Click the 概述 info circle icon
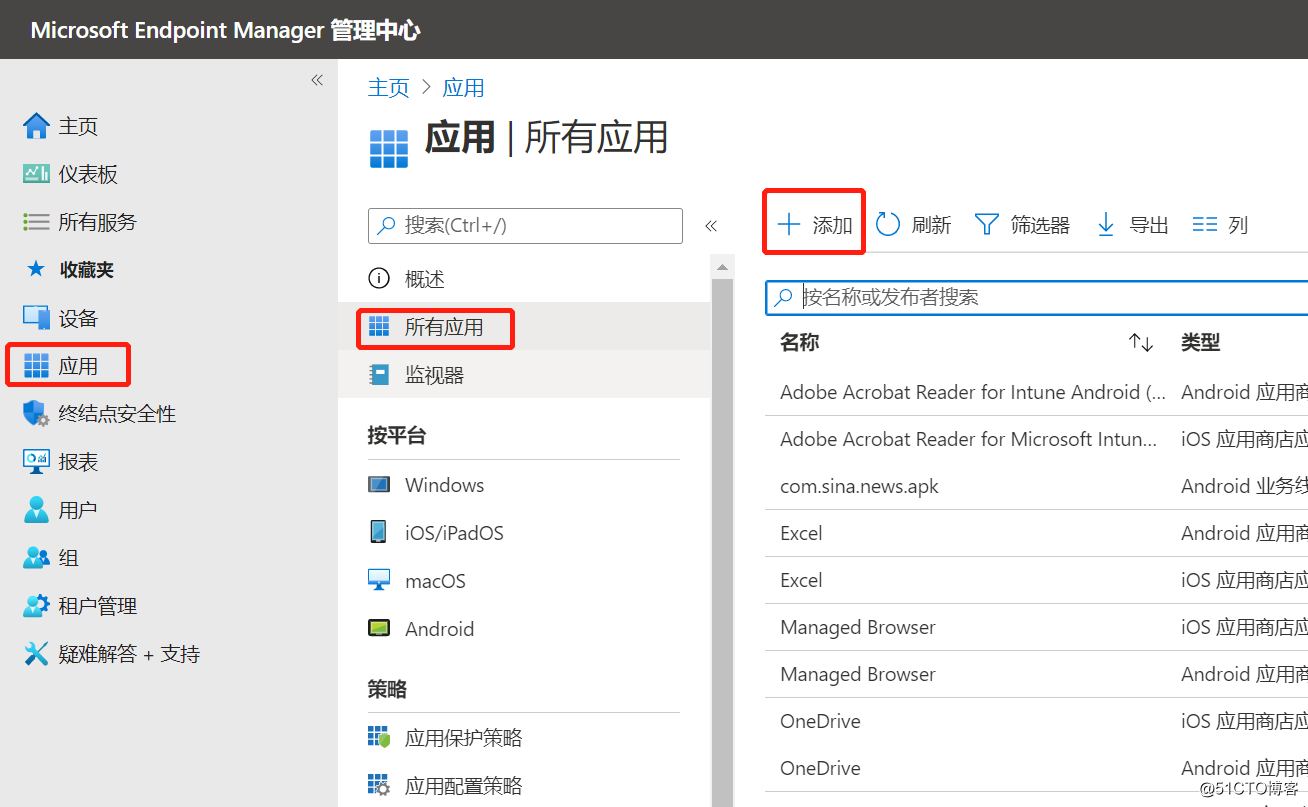The height and width of the screenshot is (807, 1308). click(379, 279)
